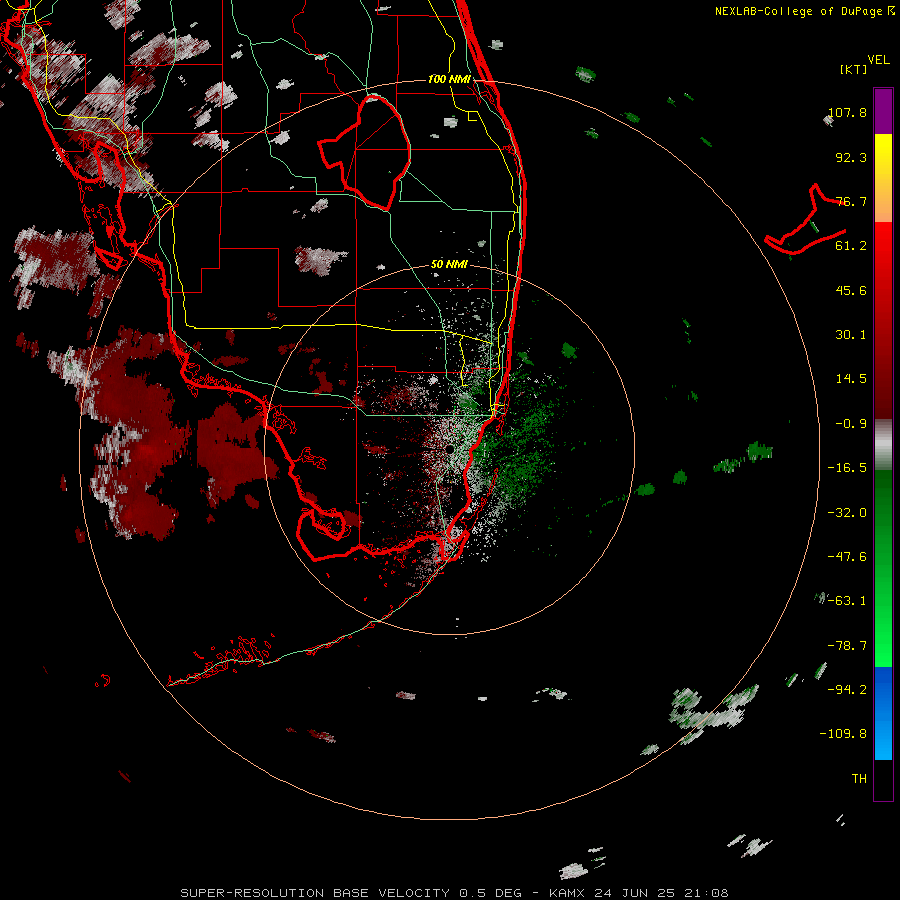Click the 24 JUN 25 21:08 timestamp
The image size is (900, 900).
coord(661,893)
